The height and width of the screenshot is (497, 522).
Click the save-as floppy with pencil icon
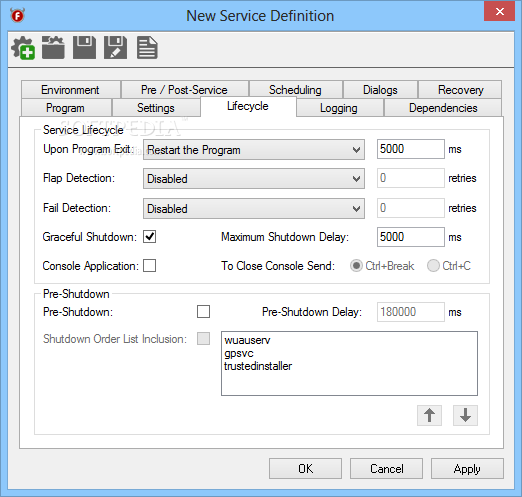coord(115,48)
